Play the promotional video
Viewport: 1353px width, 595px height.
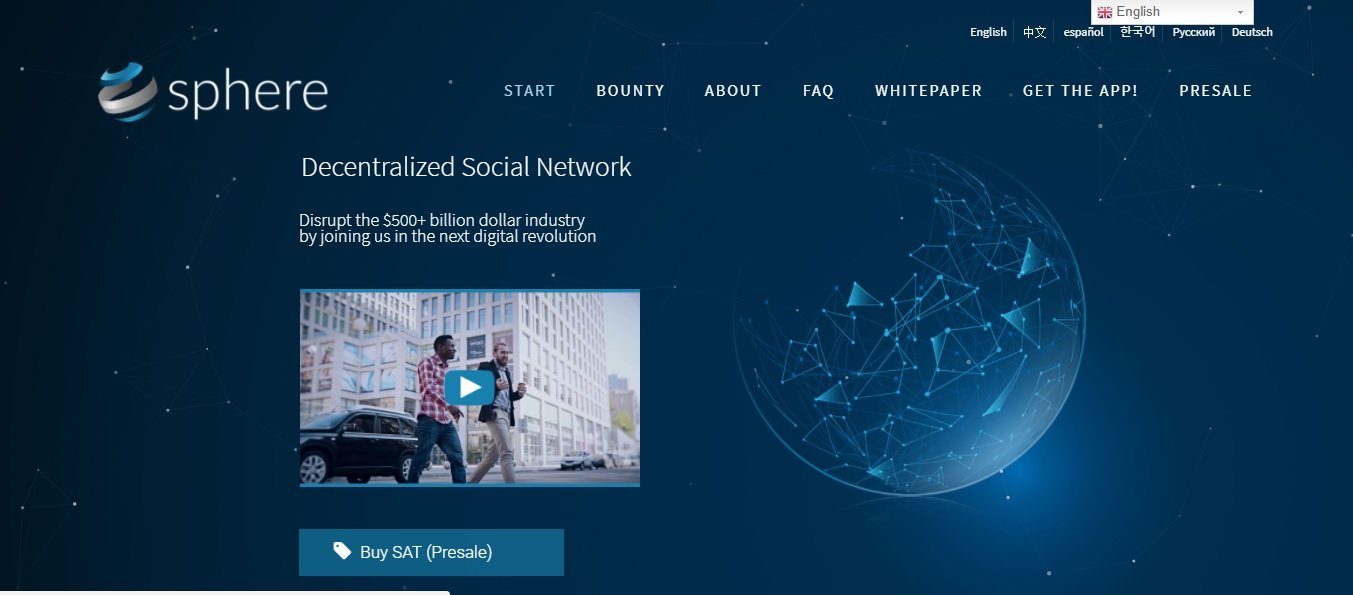[469, 387]
